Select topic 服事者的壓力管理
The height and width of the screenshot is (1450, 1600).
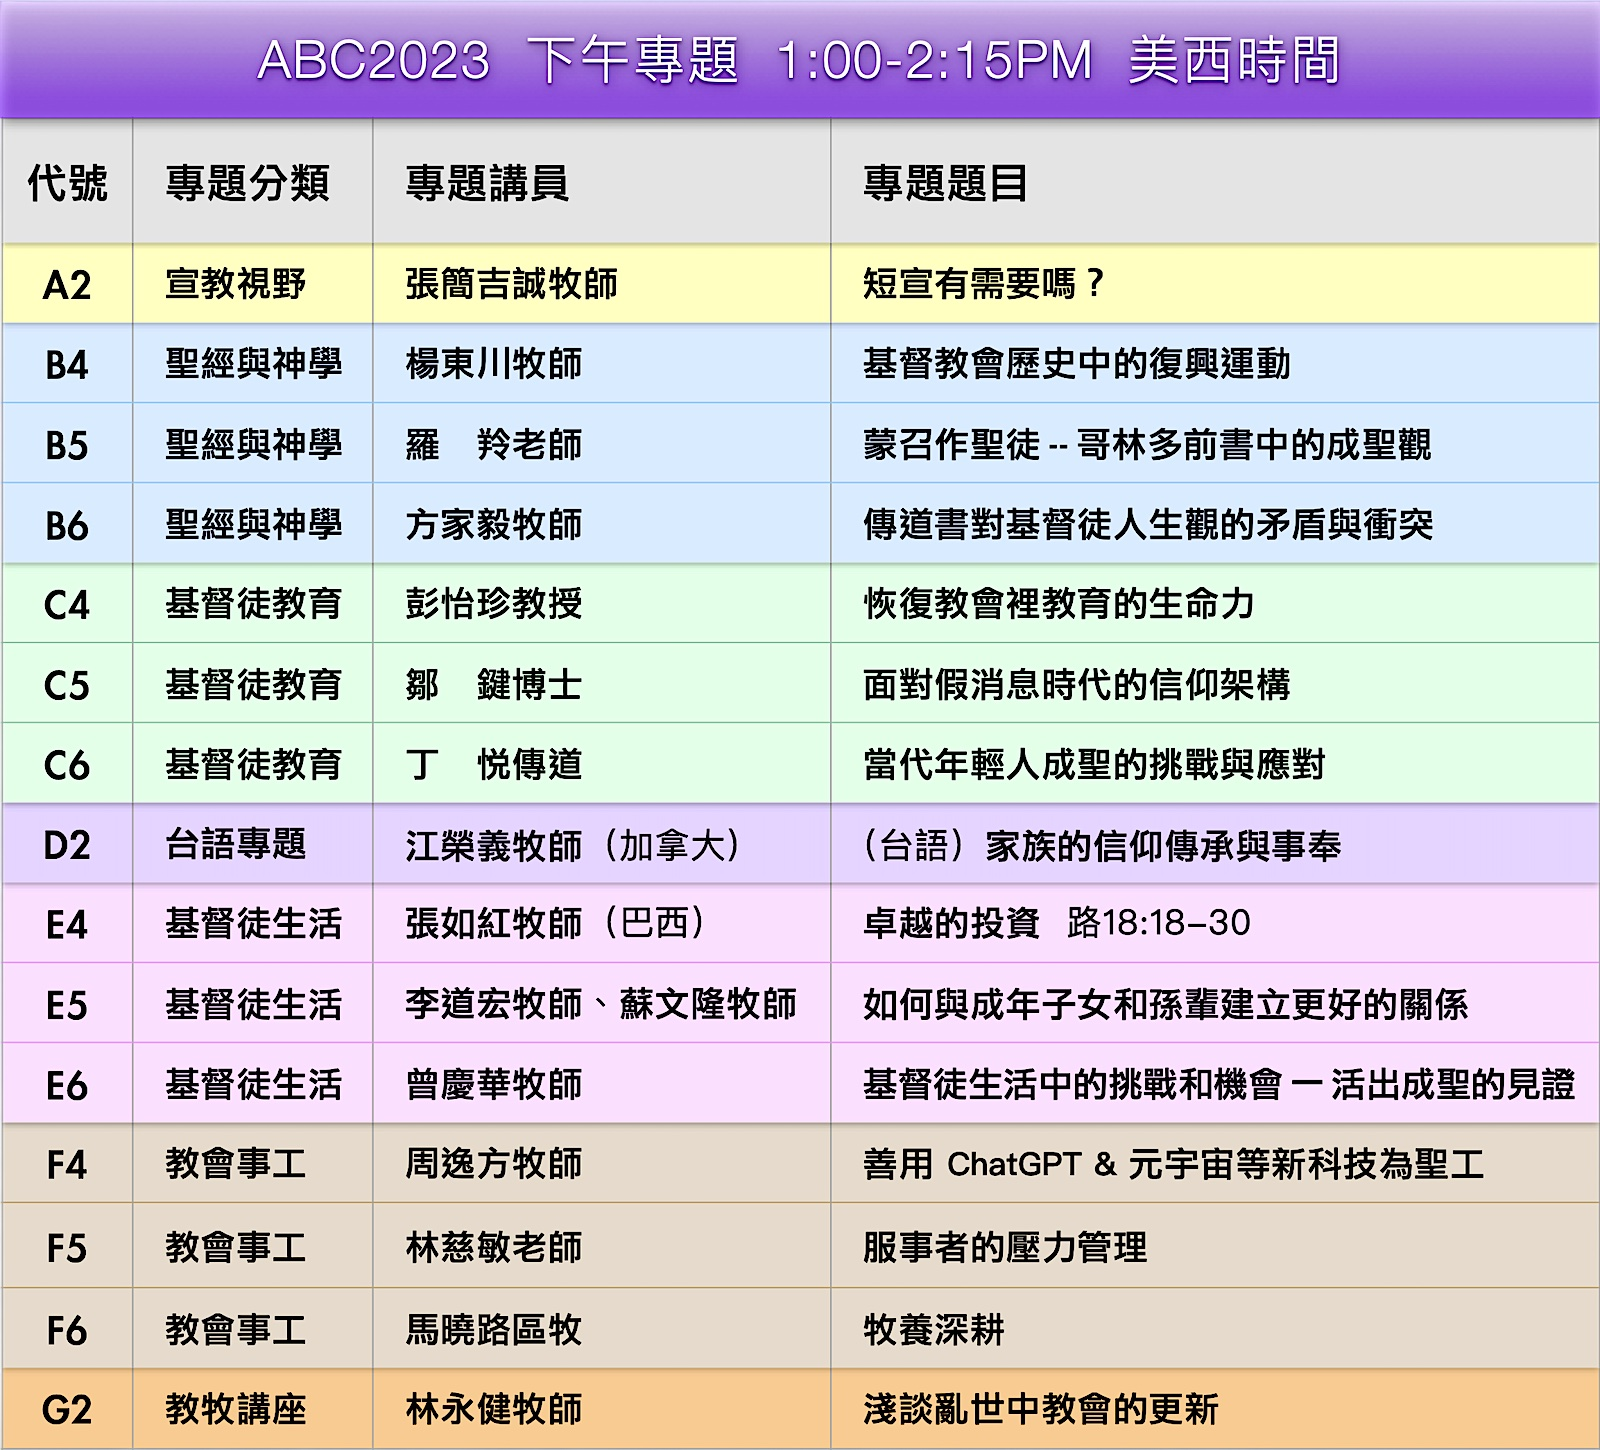(1005, 1247)
